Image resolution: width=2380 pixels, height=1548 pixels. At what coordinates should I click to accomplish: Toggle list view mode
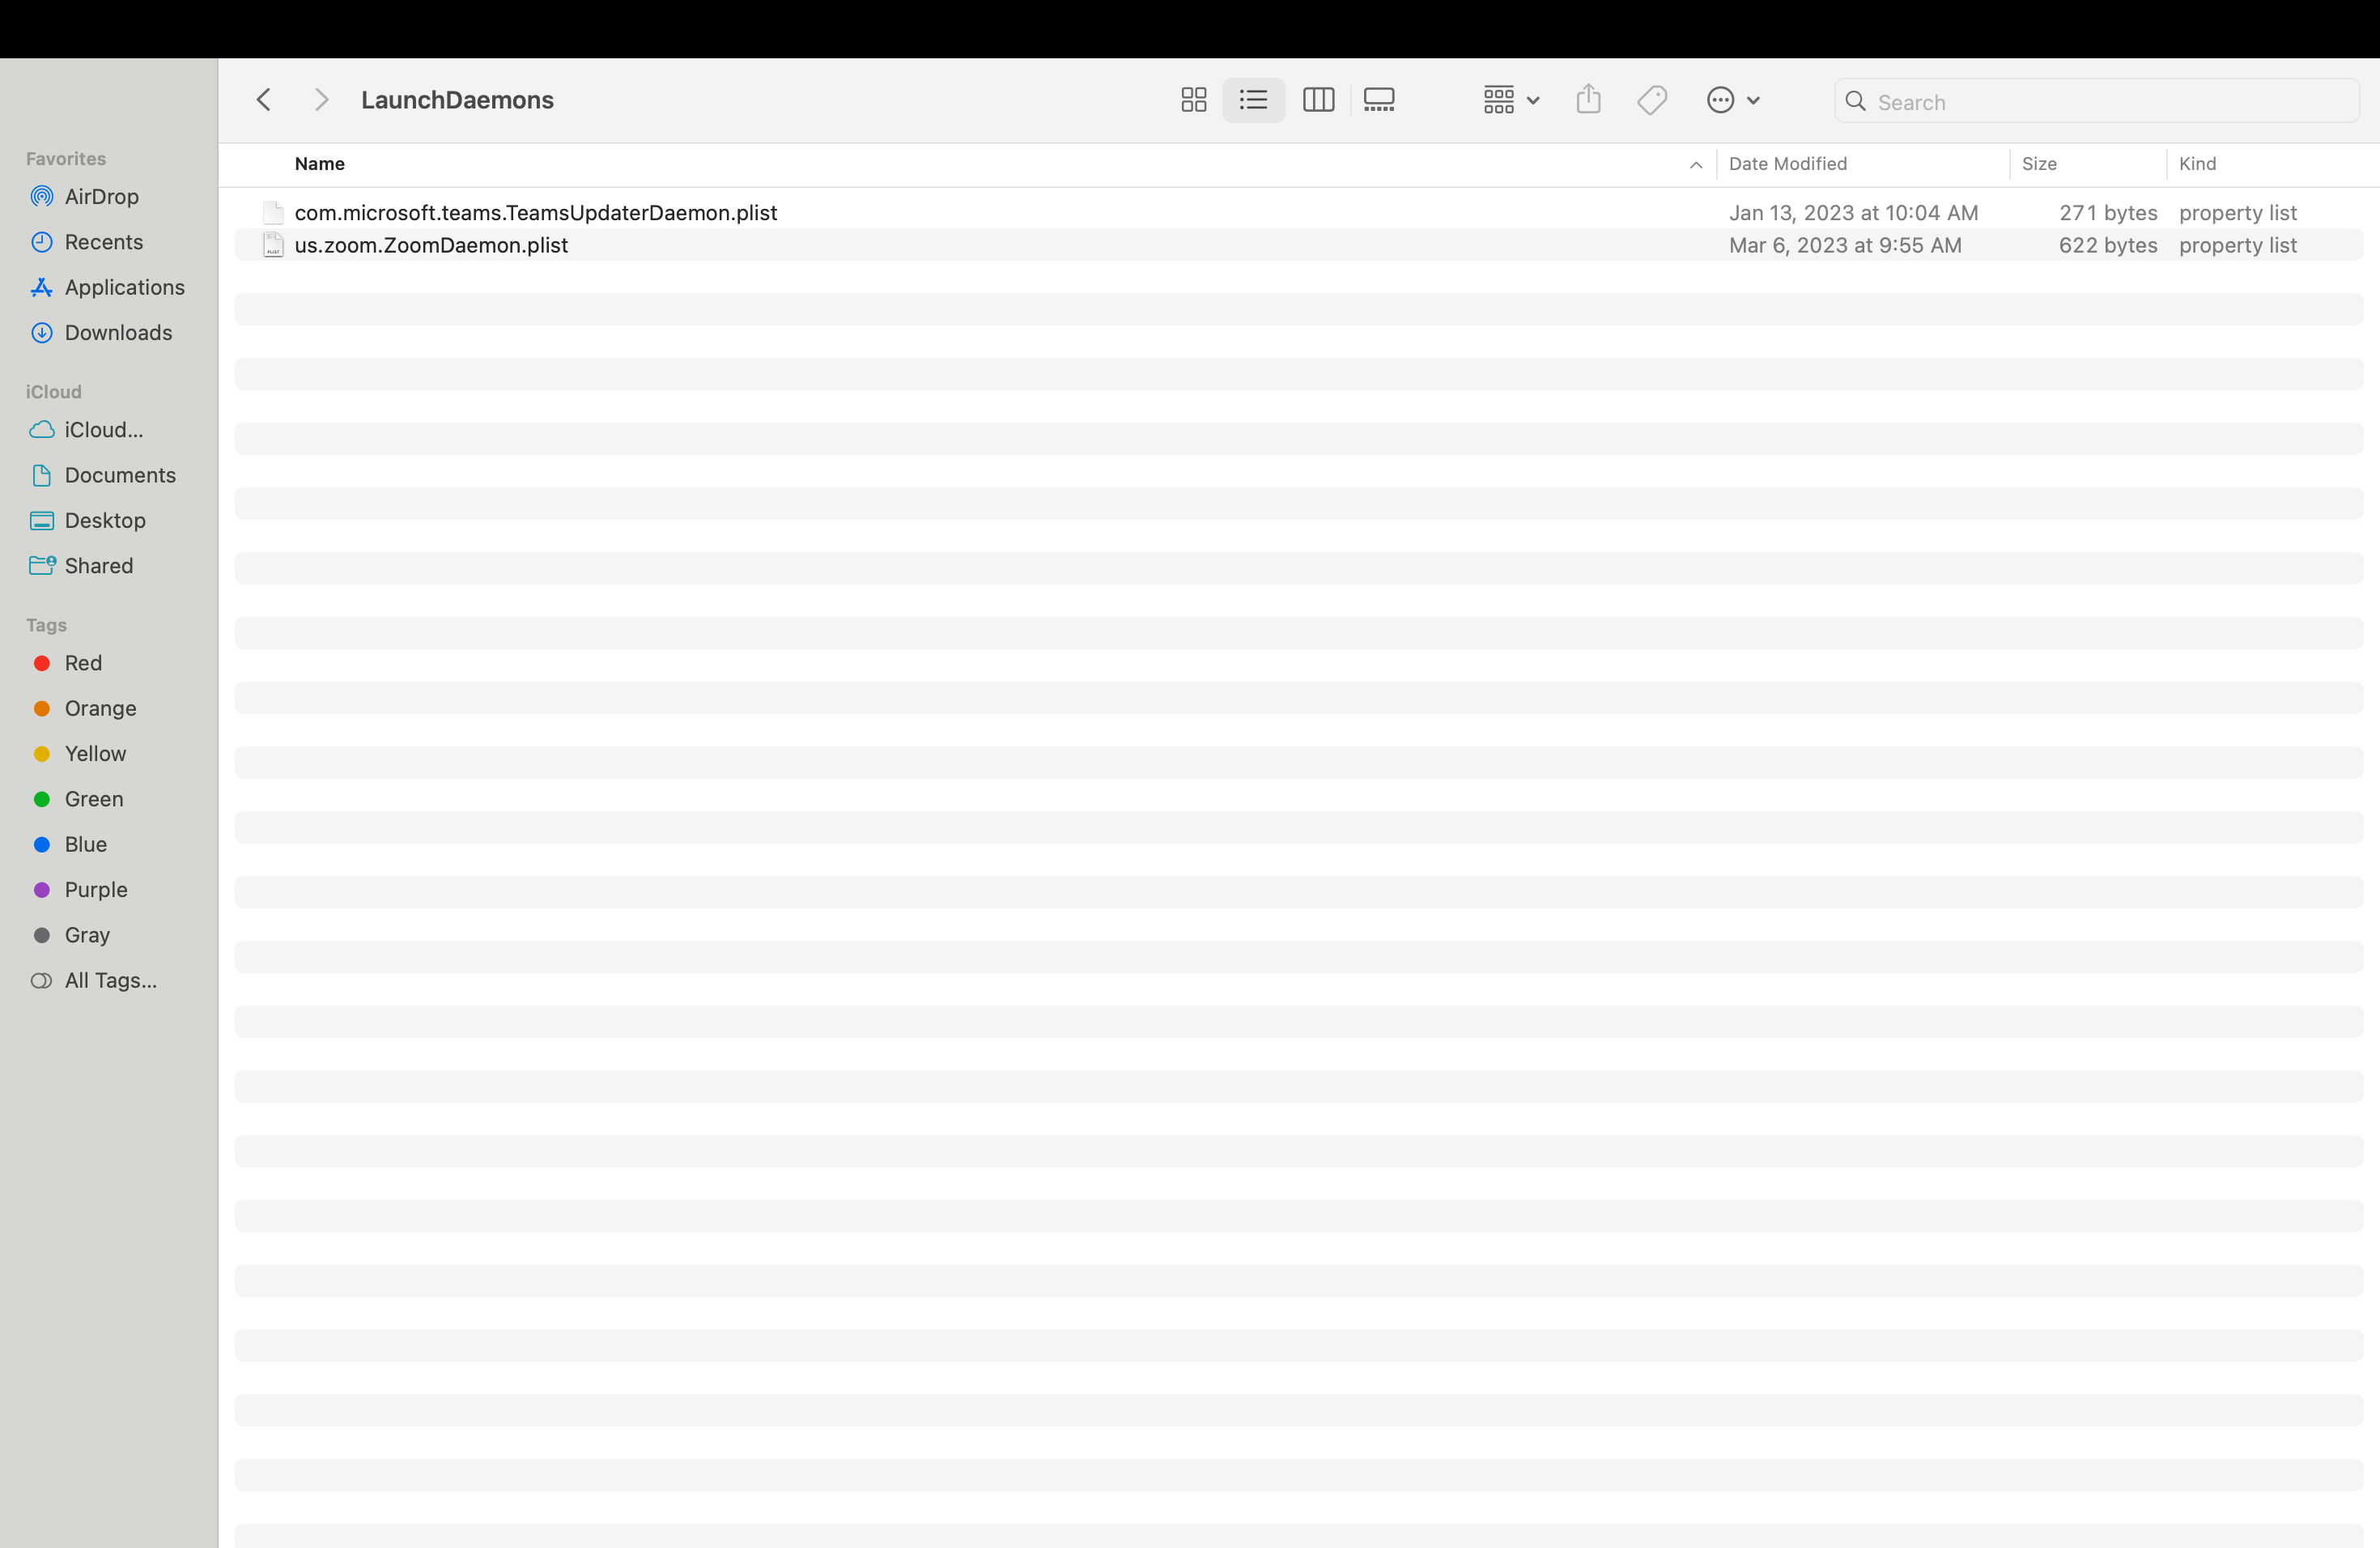point(1253,100)
